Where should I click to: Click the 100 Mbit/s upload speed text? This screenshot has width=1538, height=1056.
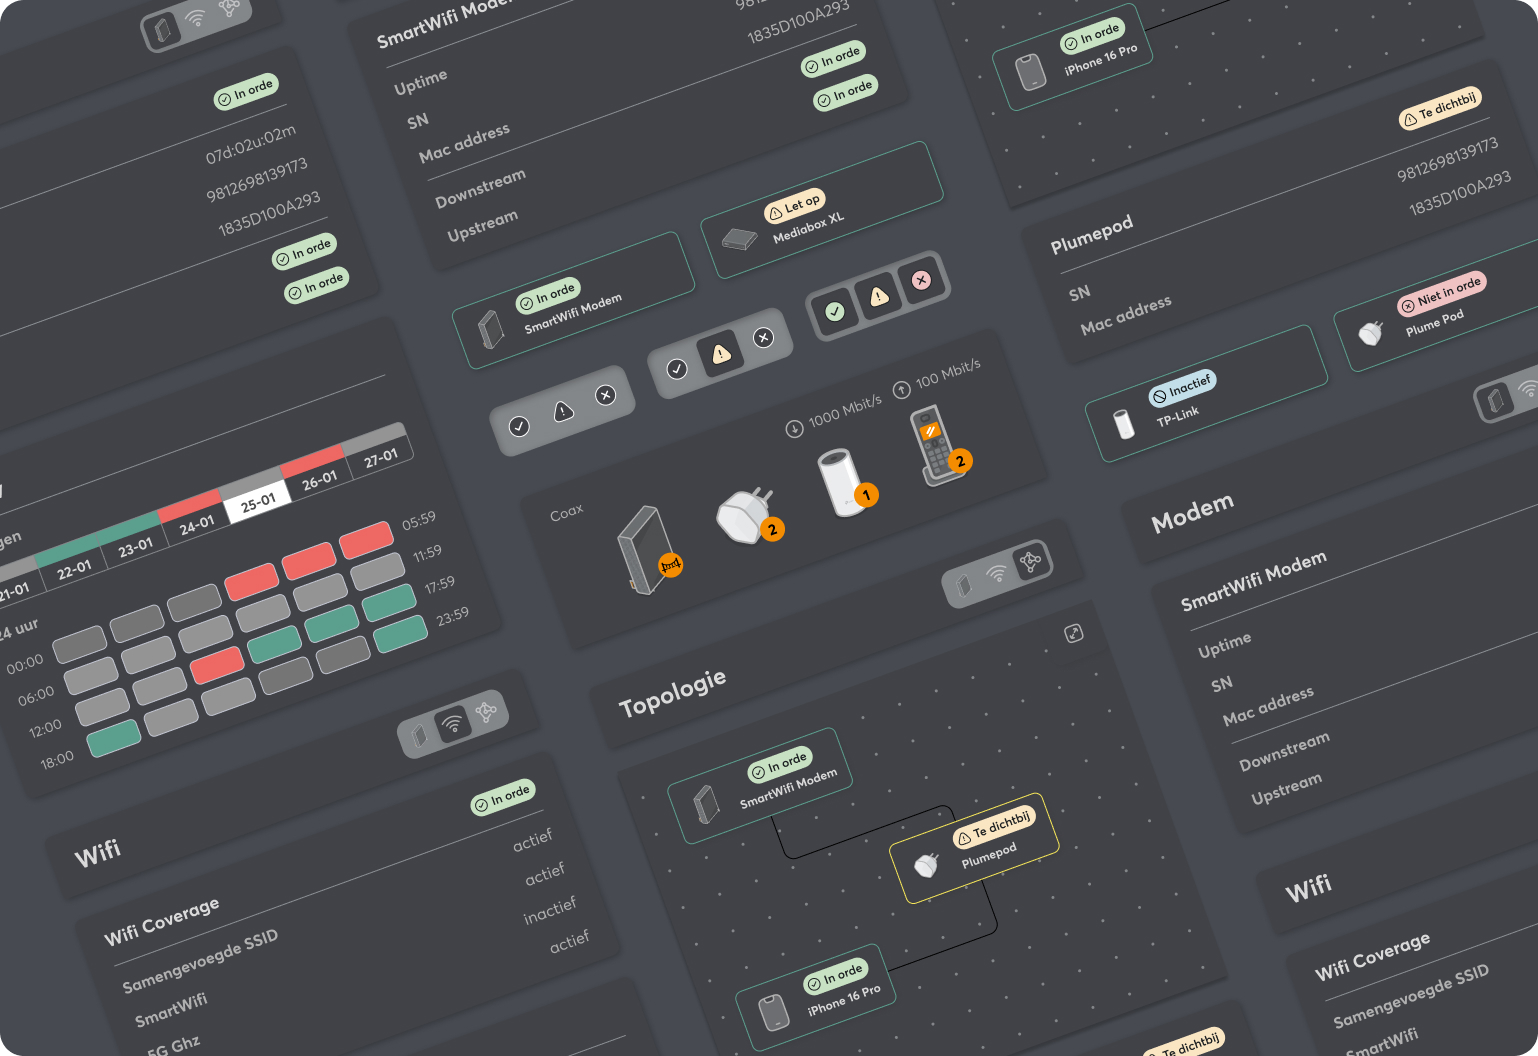tap(948, 373)
